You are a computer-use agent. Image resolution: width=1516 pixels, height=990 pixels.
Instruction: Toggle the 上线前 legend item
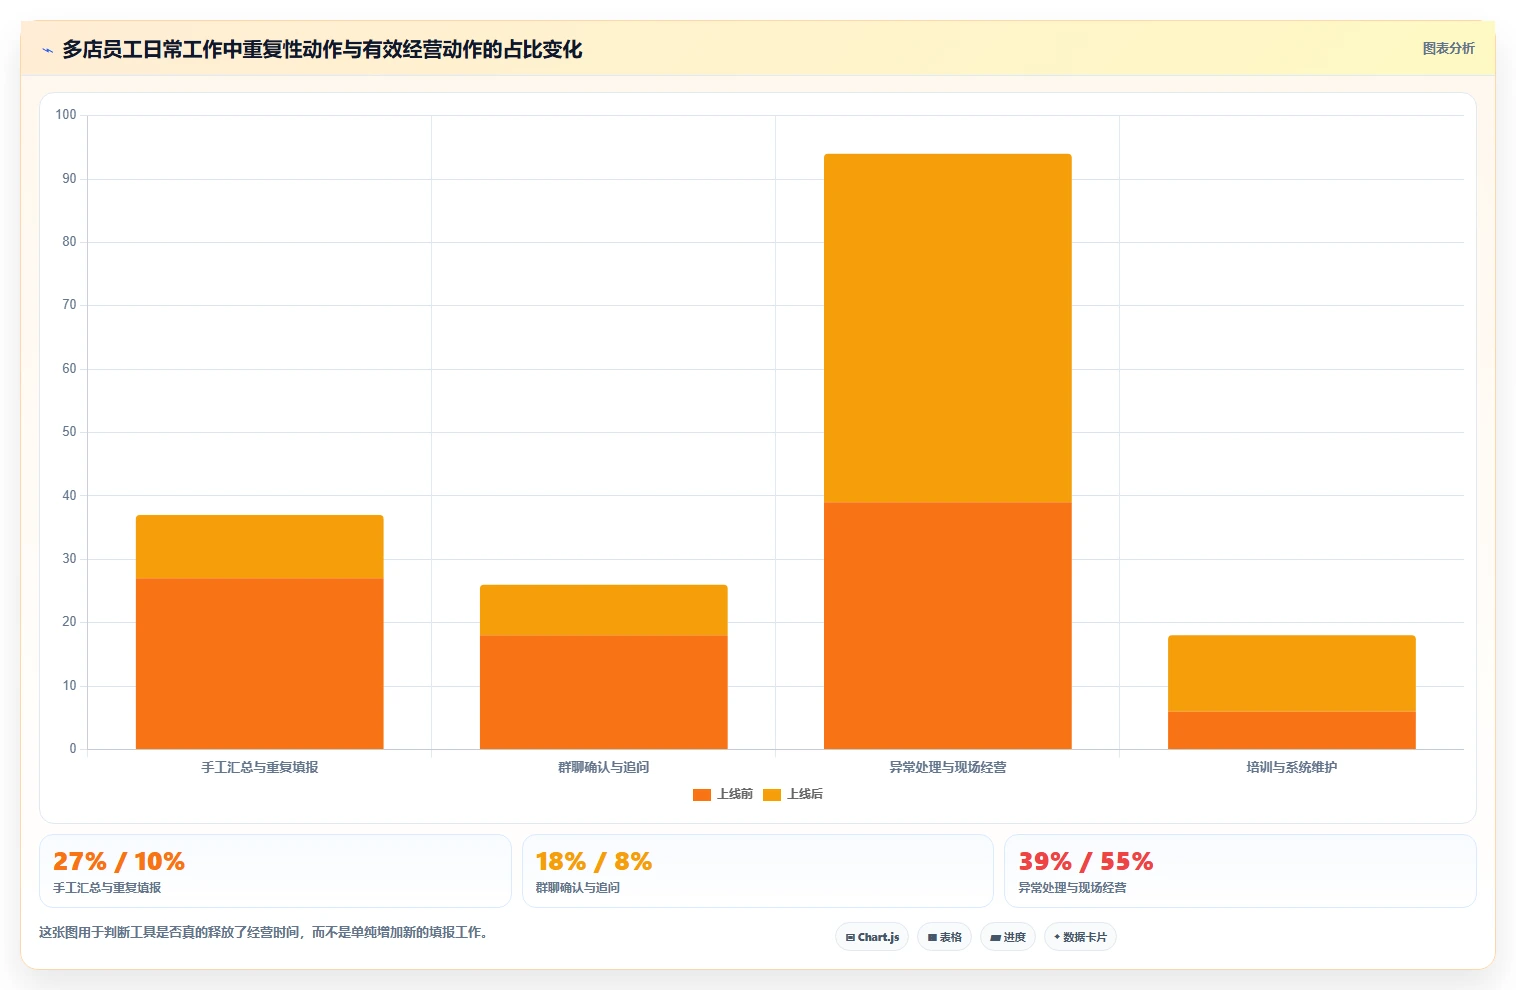722,794
